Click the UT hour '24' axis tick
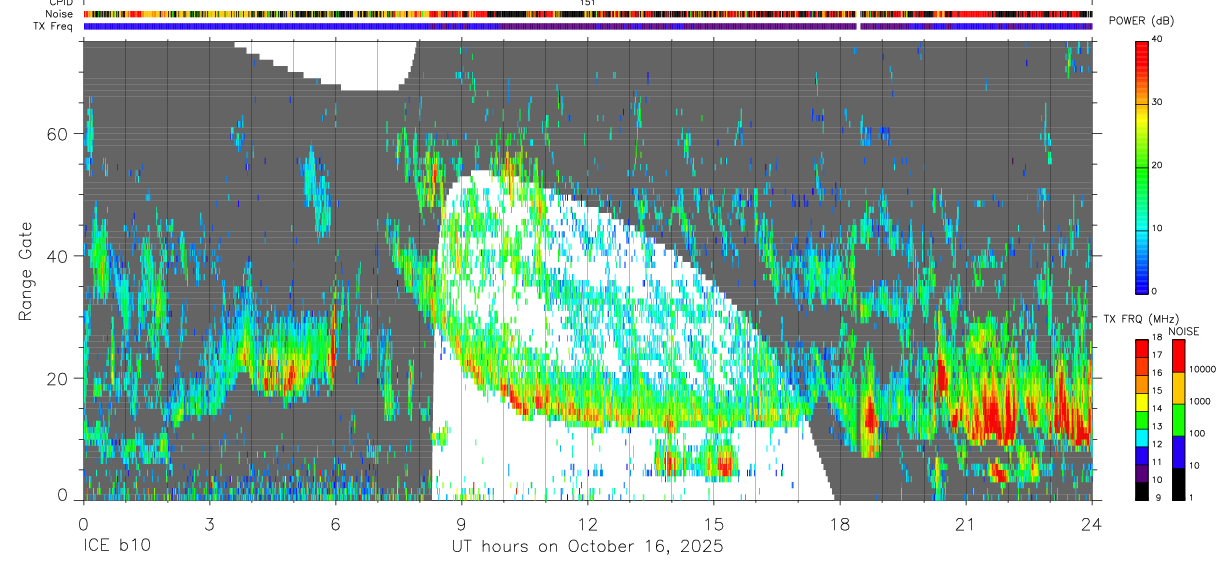The width and height of the screenshot is (1228, 567). pyautogui.click(x=1091, y=524)
